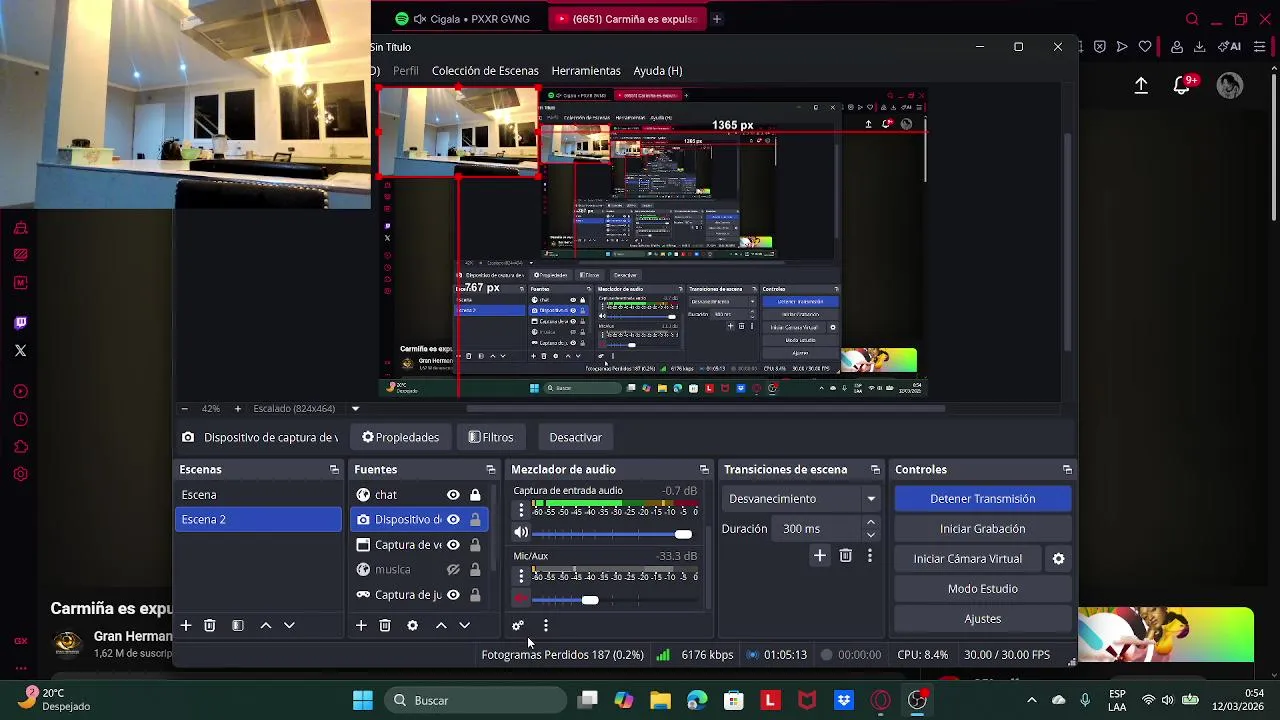Move selected source up in Fuentes
The height and width of the screenshot is (720, 1280).
tap(441, 625)
